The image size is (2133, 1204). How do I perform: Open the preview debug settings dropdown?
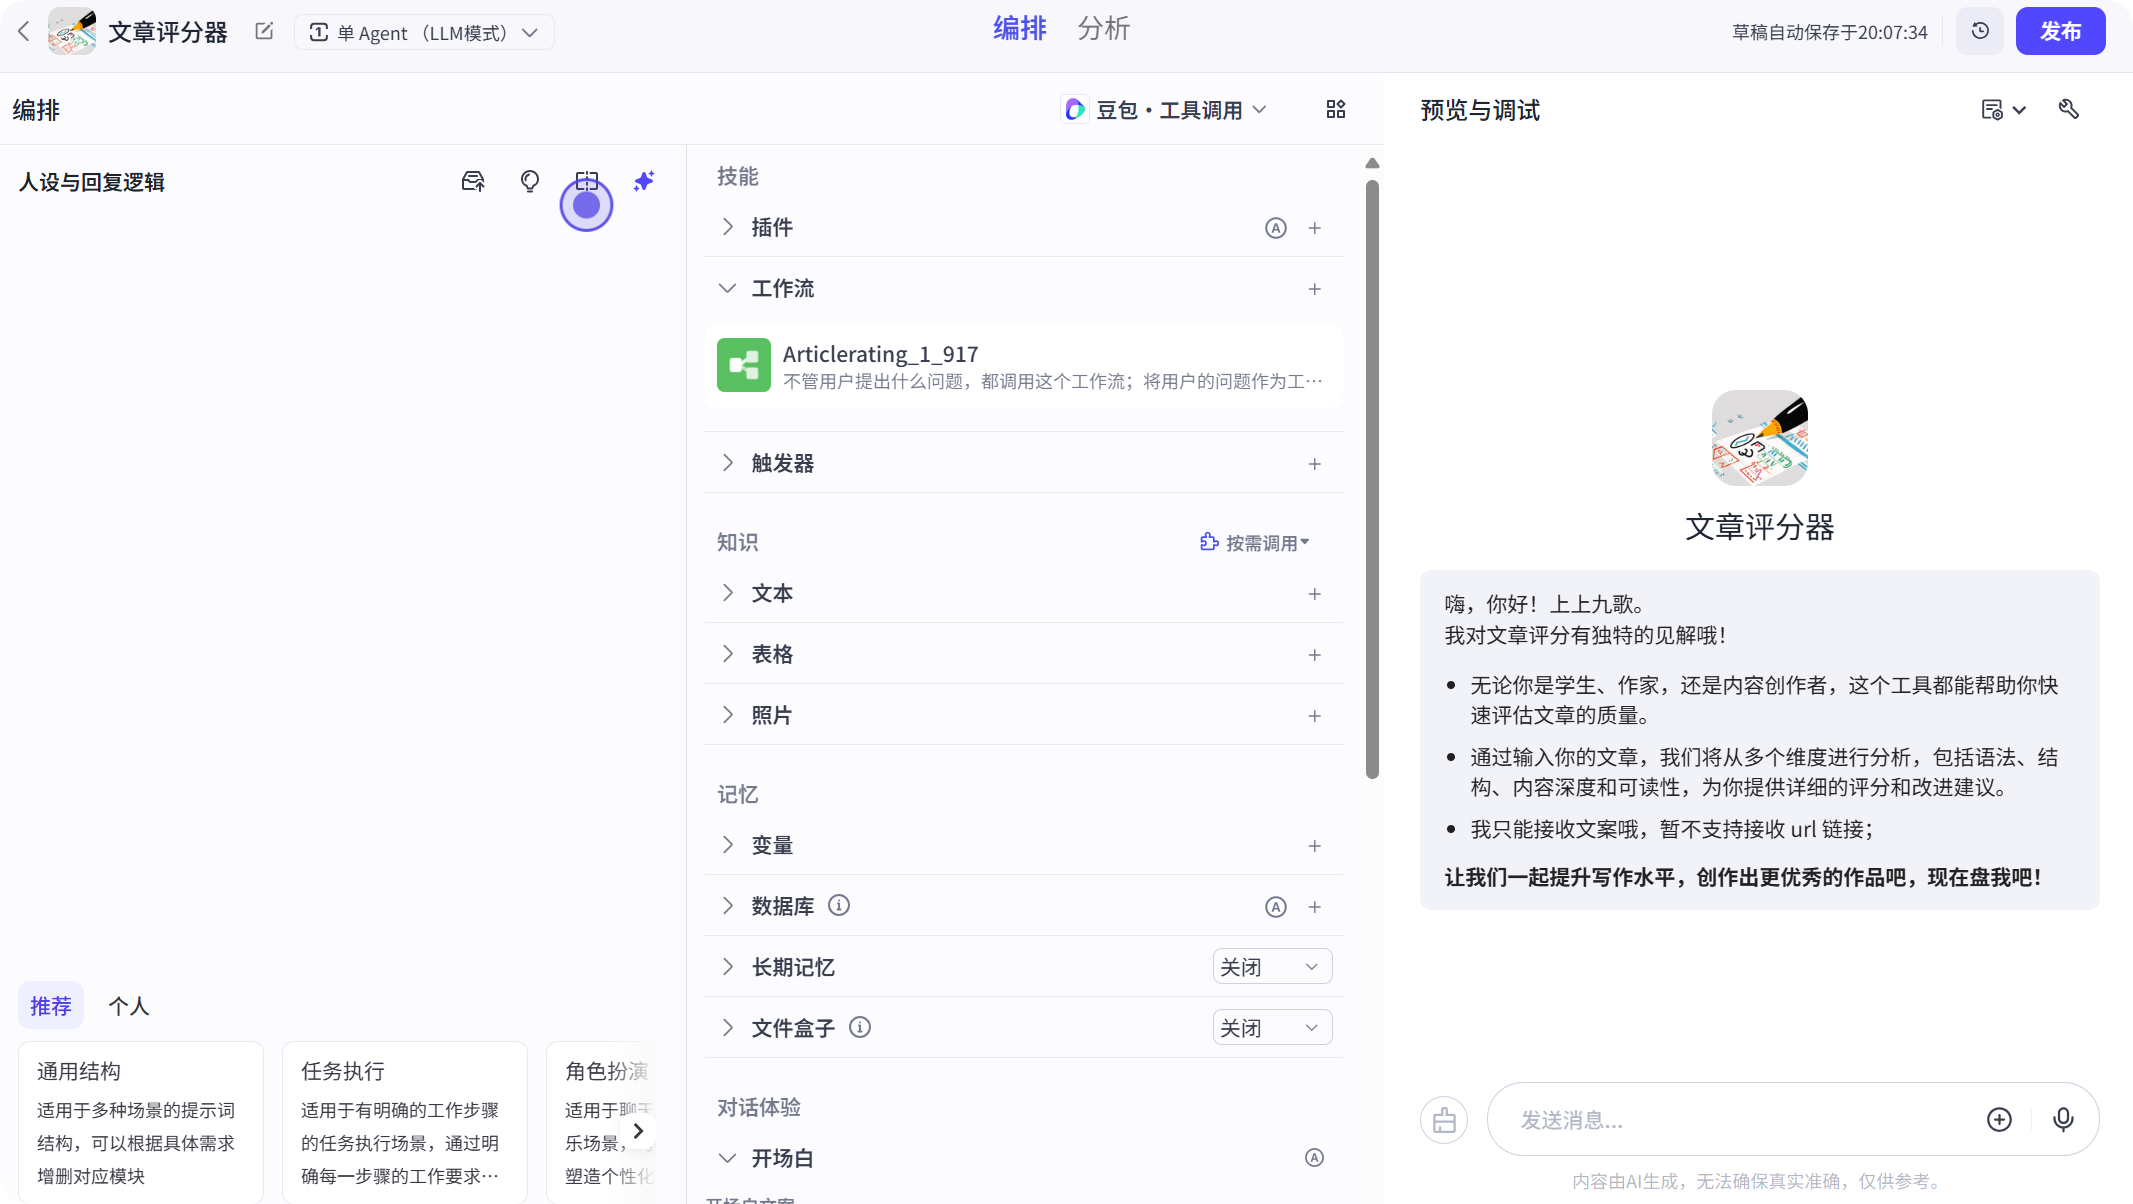tap(2003, 110)
